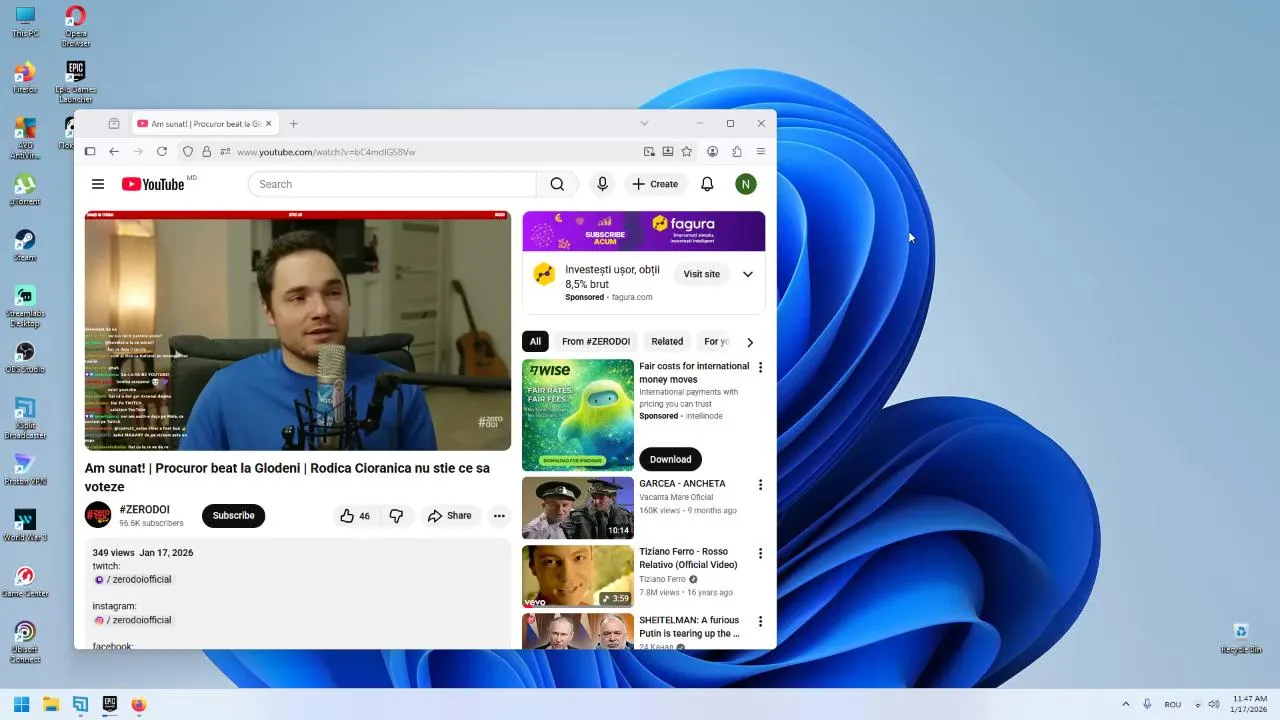Open options for Tiziano Ferro video
Screen dimensions: 1280x720
[x=760, y=553]
